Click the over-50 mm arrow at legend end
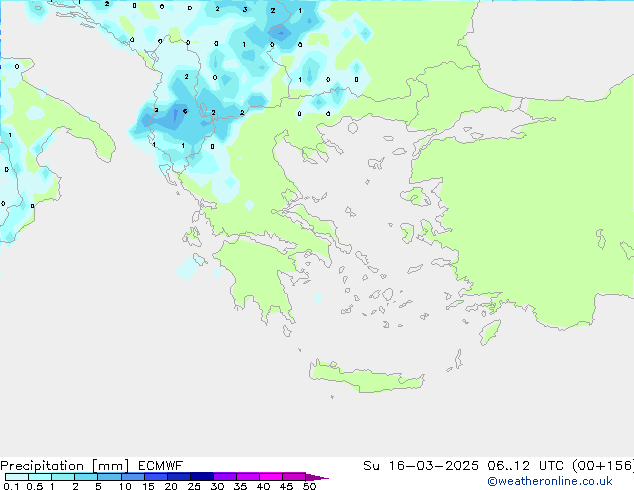This screenshot has width=634, height=490. (x=317, y=477)
